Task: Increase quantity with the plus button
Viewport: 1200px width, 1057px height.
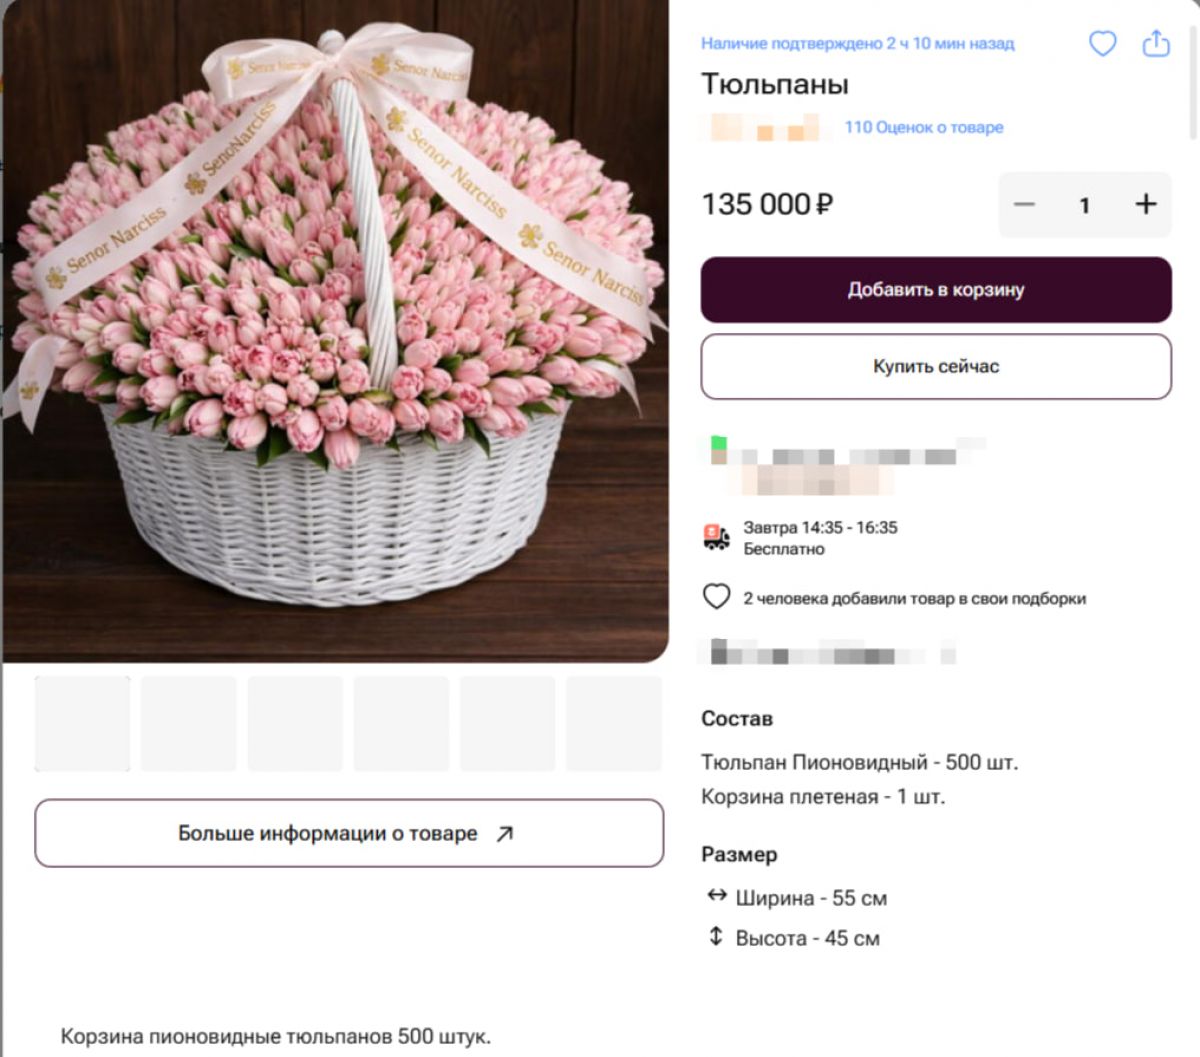Action: point(1146,205)
